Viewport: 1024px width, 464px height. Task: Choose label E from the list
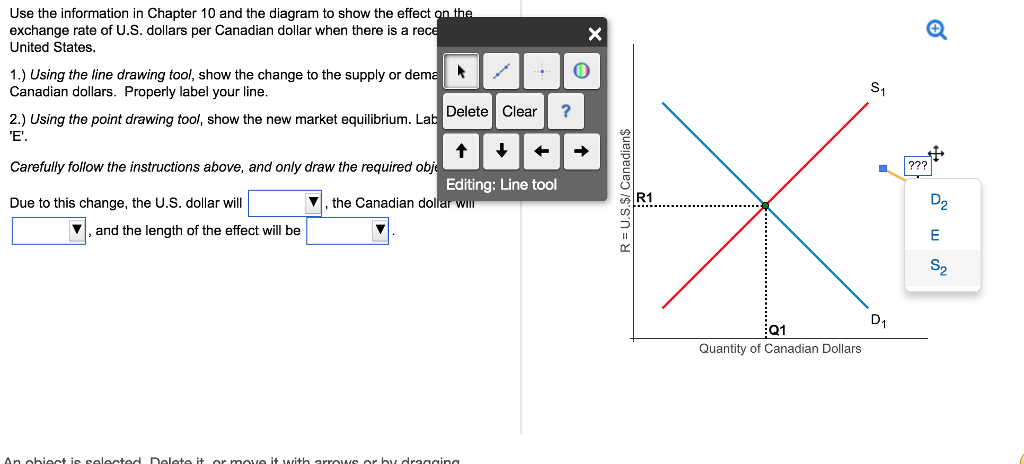(936, 236)
